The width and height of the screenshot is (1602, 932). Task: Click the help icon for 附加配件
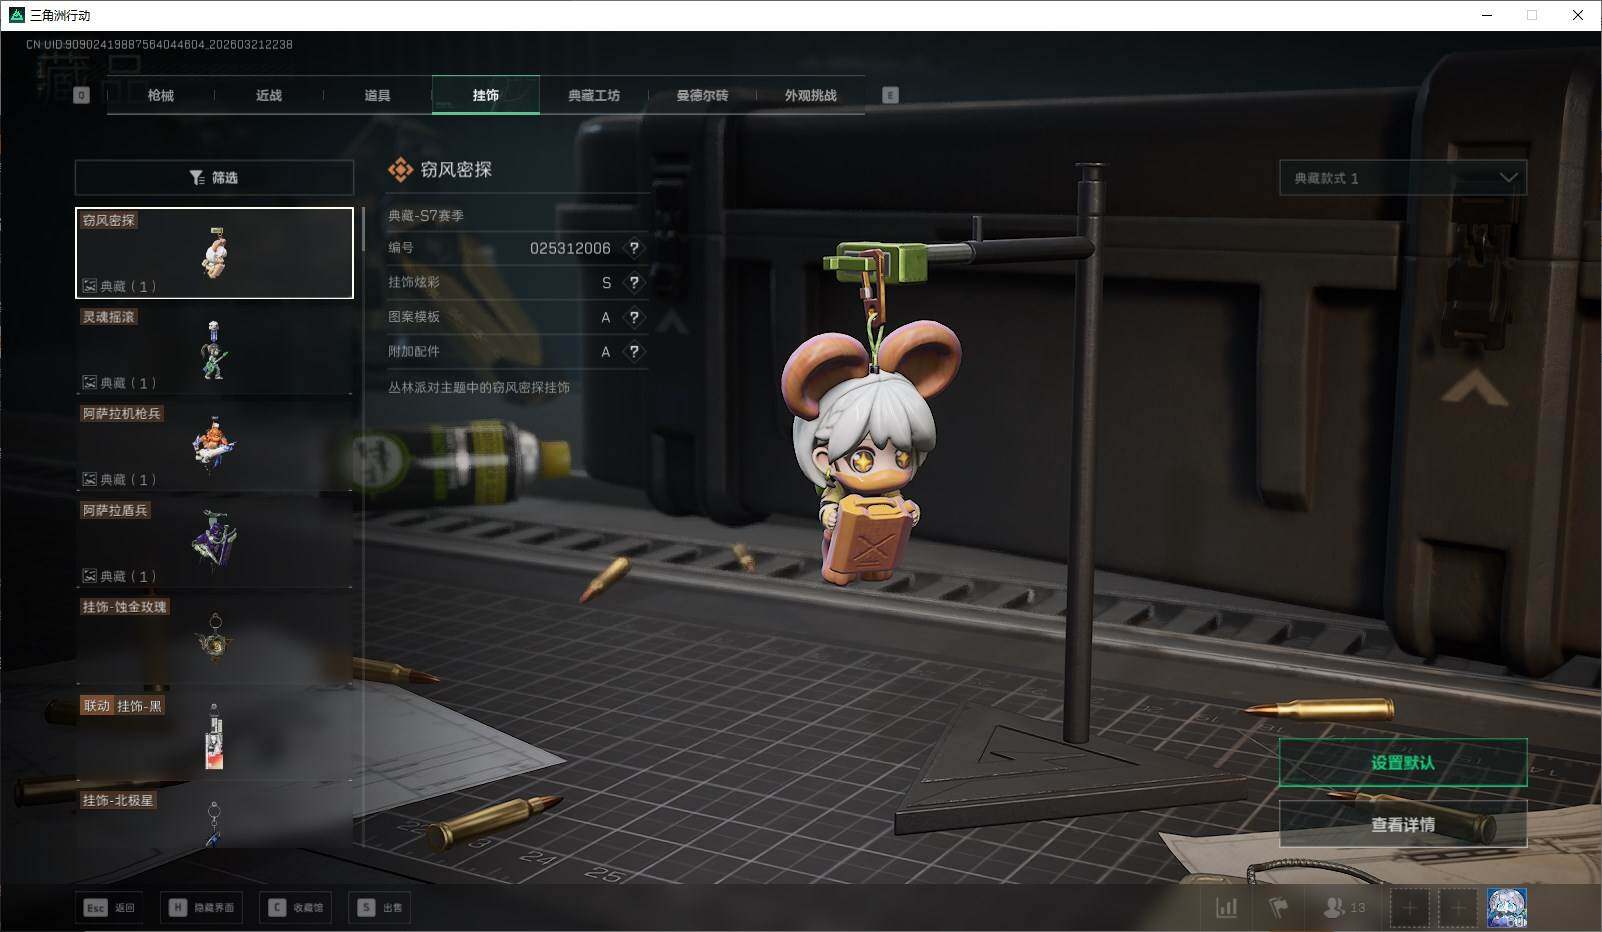click(634, 352)
